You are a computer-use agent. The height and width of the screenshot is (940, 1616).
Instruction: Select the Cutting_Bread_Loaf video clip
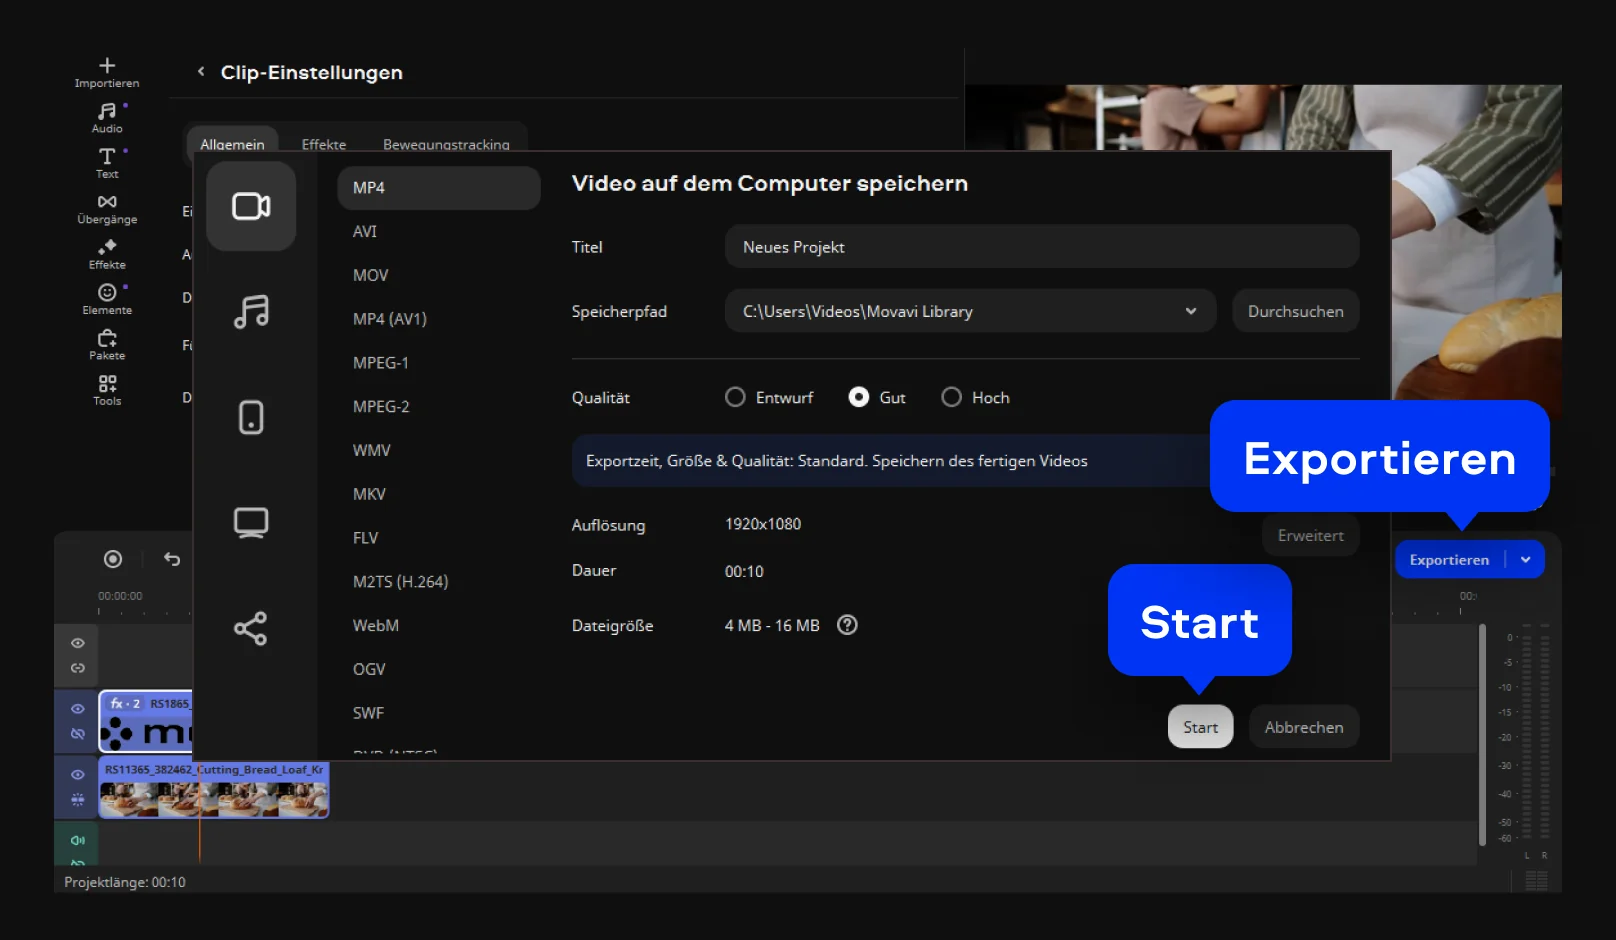[x=214, y=790]
